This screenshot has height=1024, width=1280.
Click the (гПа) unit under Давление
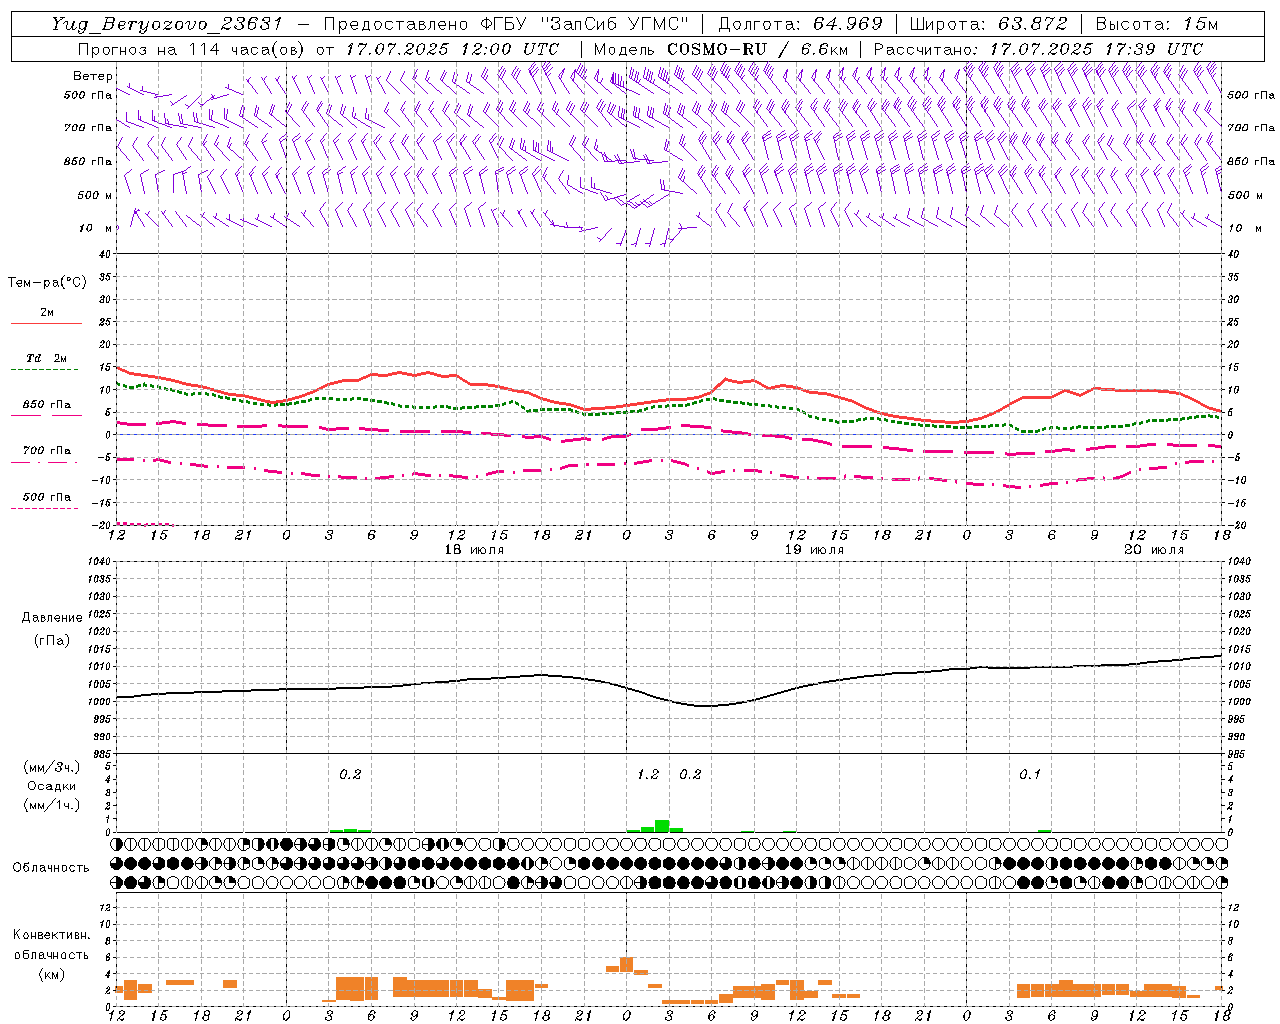coord(52,641)
